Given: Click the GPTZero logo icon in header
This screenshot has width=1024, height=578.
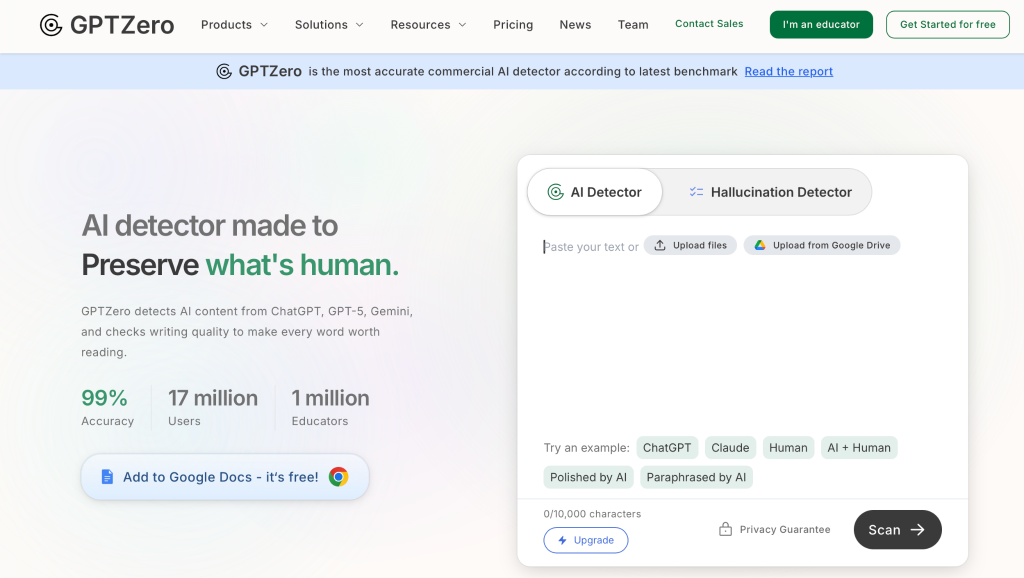Looking at the screenshot, I should pos(51,25).
